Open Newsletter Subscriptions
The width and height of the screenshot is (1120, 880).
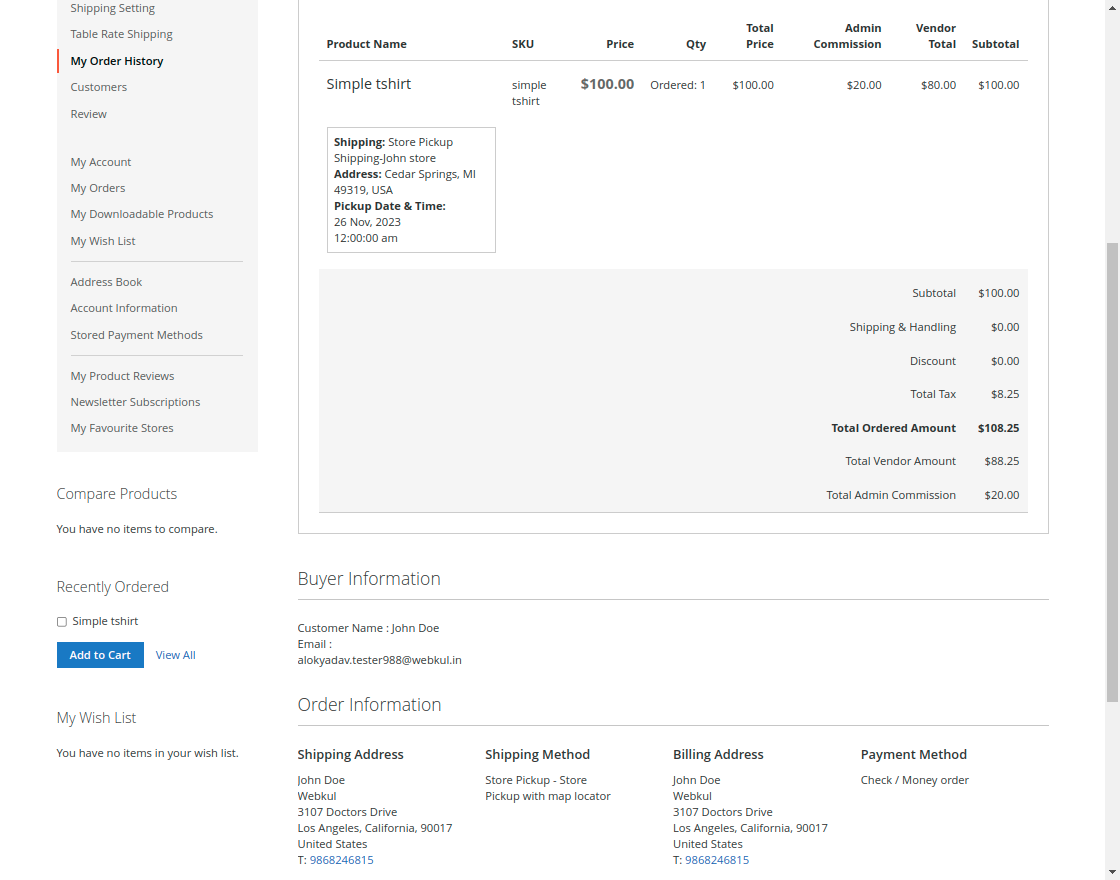point(135,401)
